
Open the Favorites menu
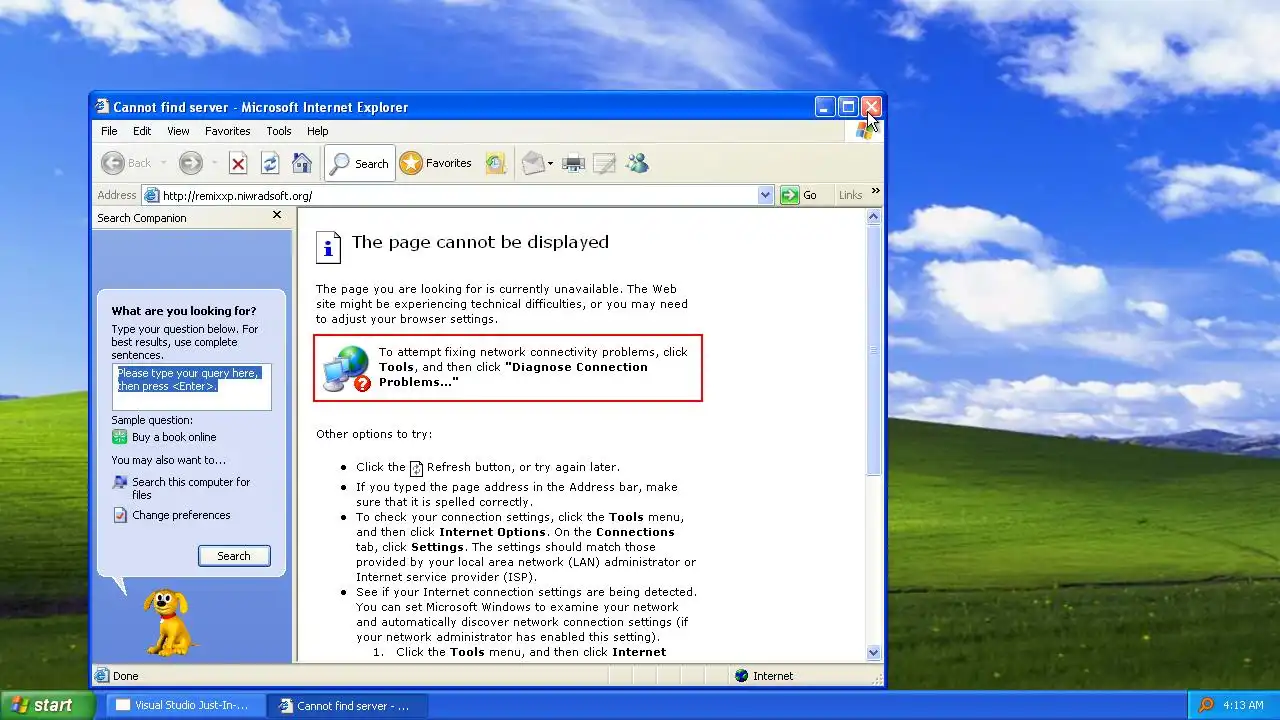228,131
